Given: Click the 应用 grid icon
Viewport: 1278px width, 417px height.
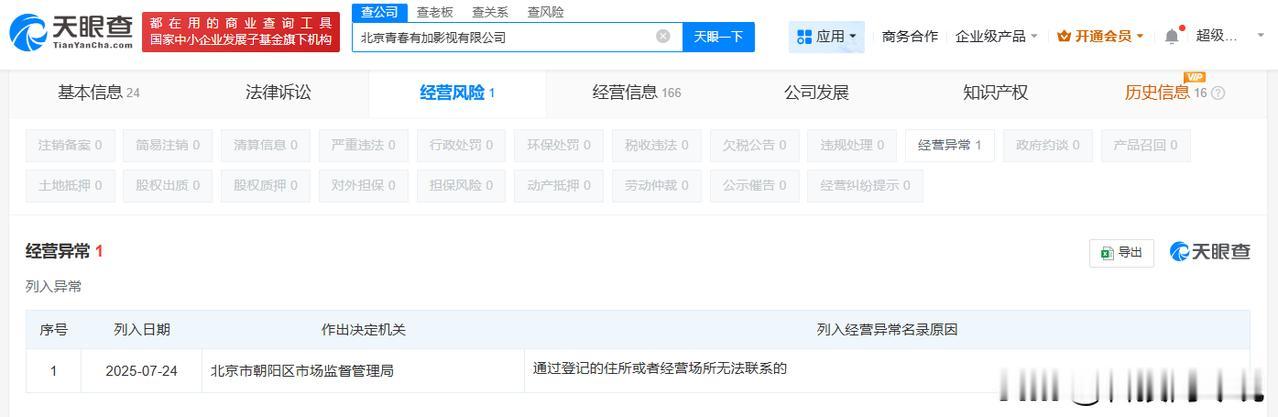Looking at the screenshot, I should click(804, 36).
